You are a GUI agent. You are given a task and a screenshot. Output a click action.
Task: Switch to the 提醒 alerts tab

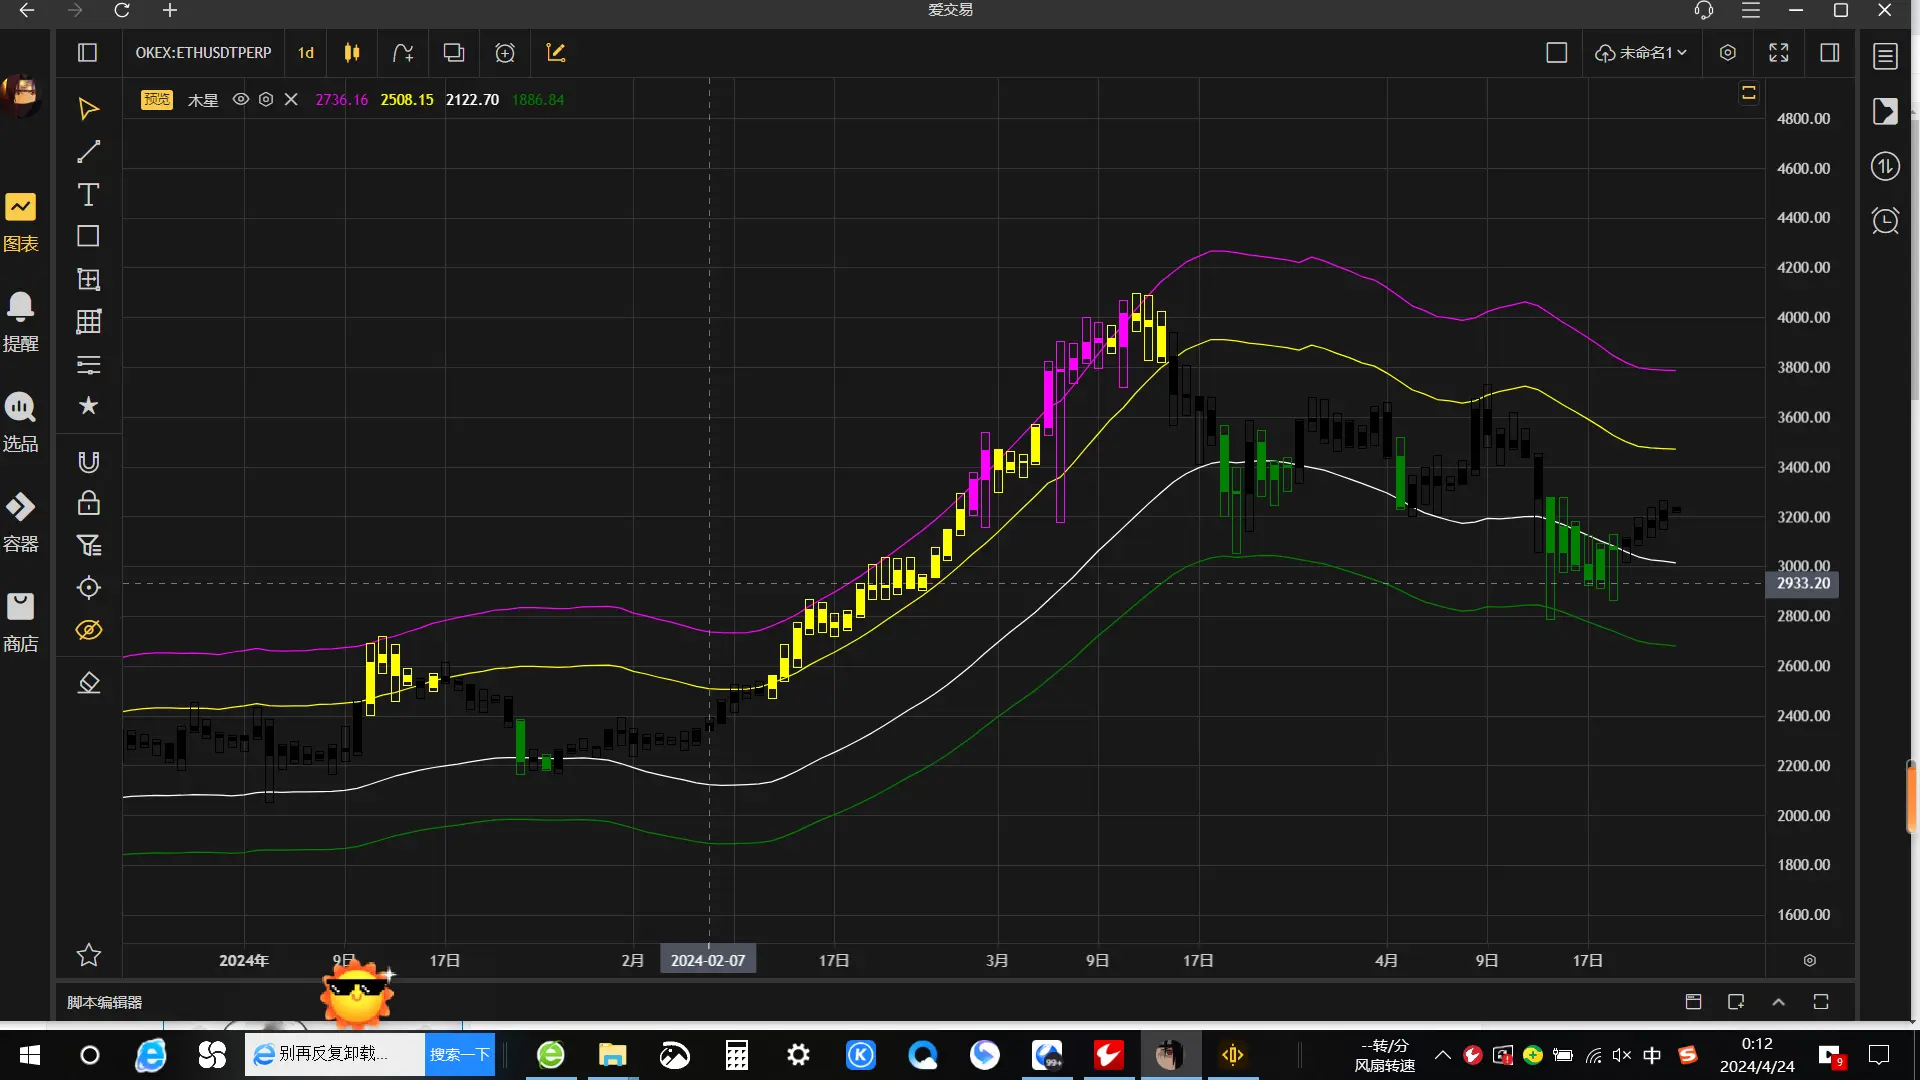[x=20, y=320]
